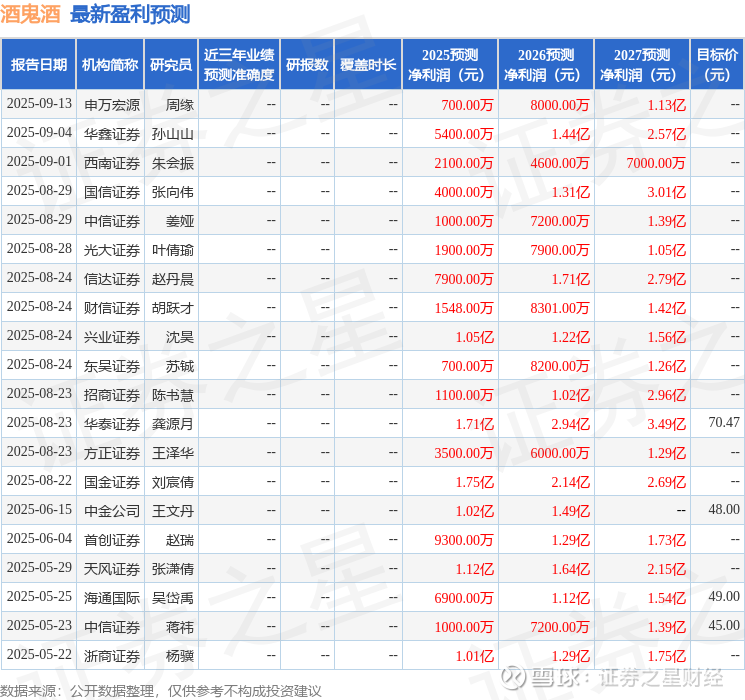Click analyst name 赵瑞
745x700 pixels.
coord(180,540)
